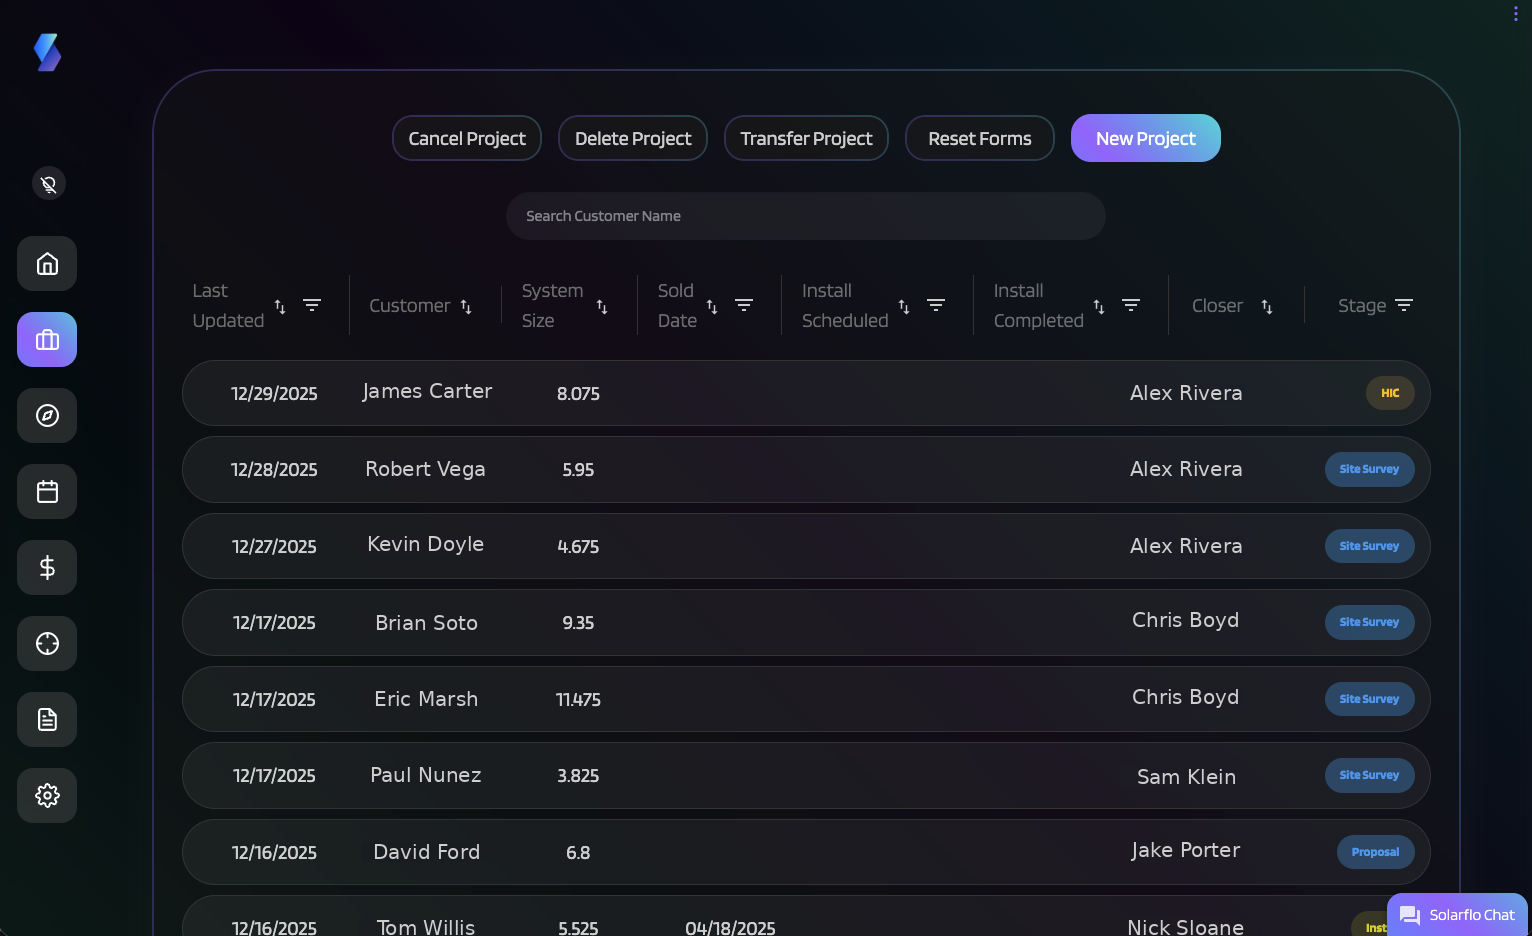Viewport: 1532px width, 936px height.
Task: Click the 12/29/2025 last updated date
Action: pos(274,394)
